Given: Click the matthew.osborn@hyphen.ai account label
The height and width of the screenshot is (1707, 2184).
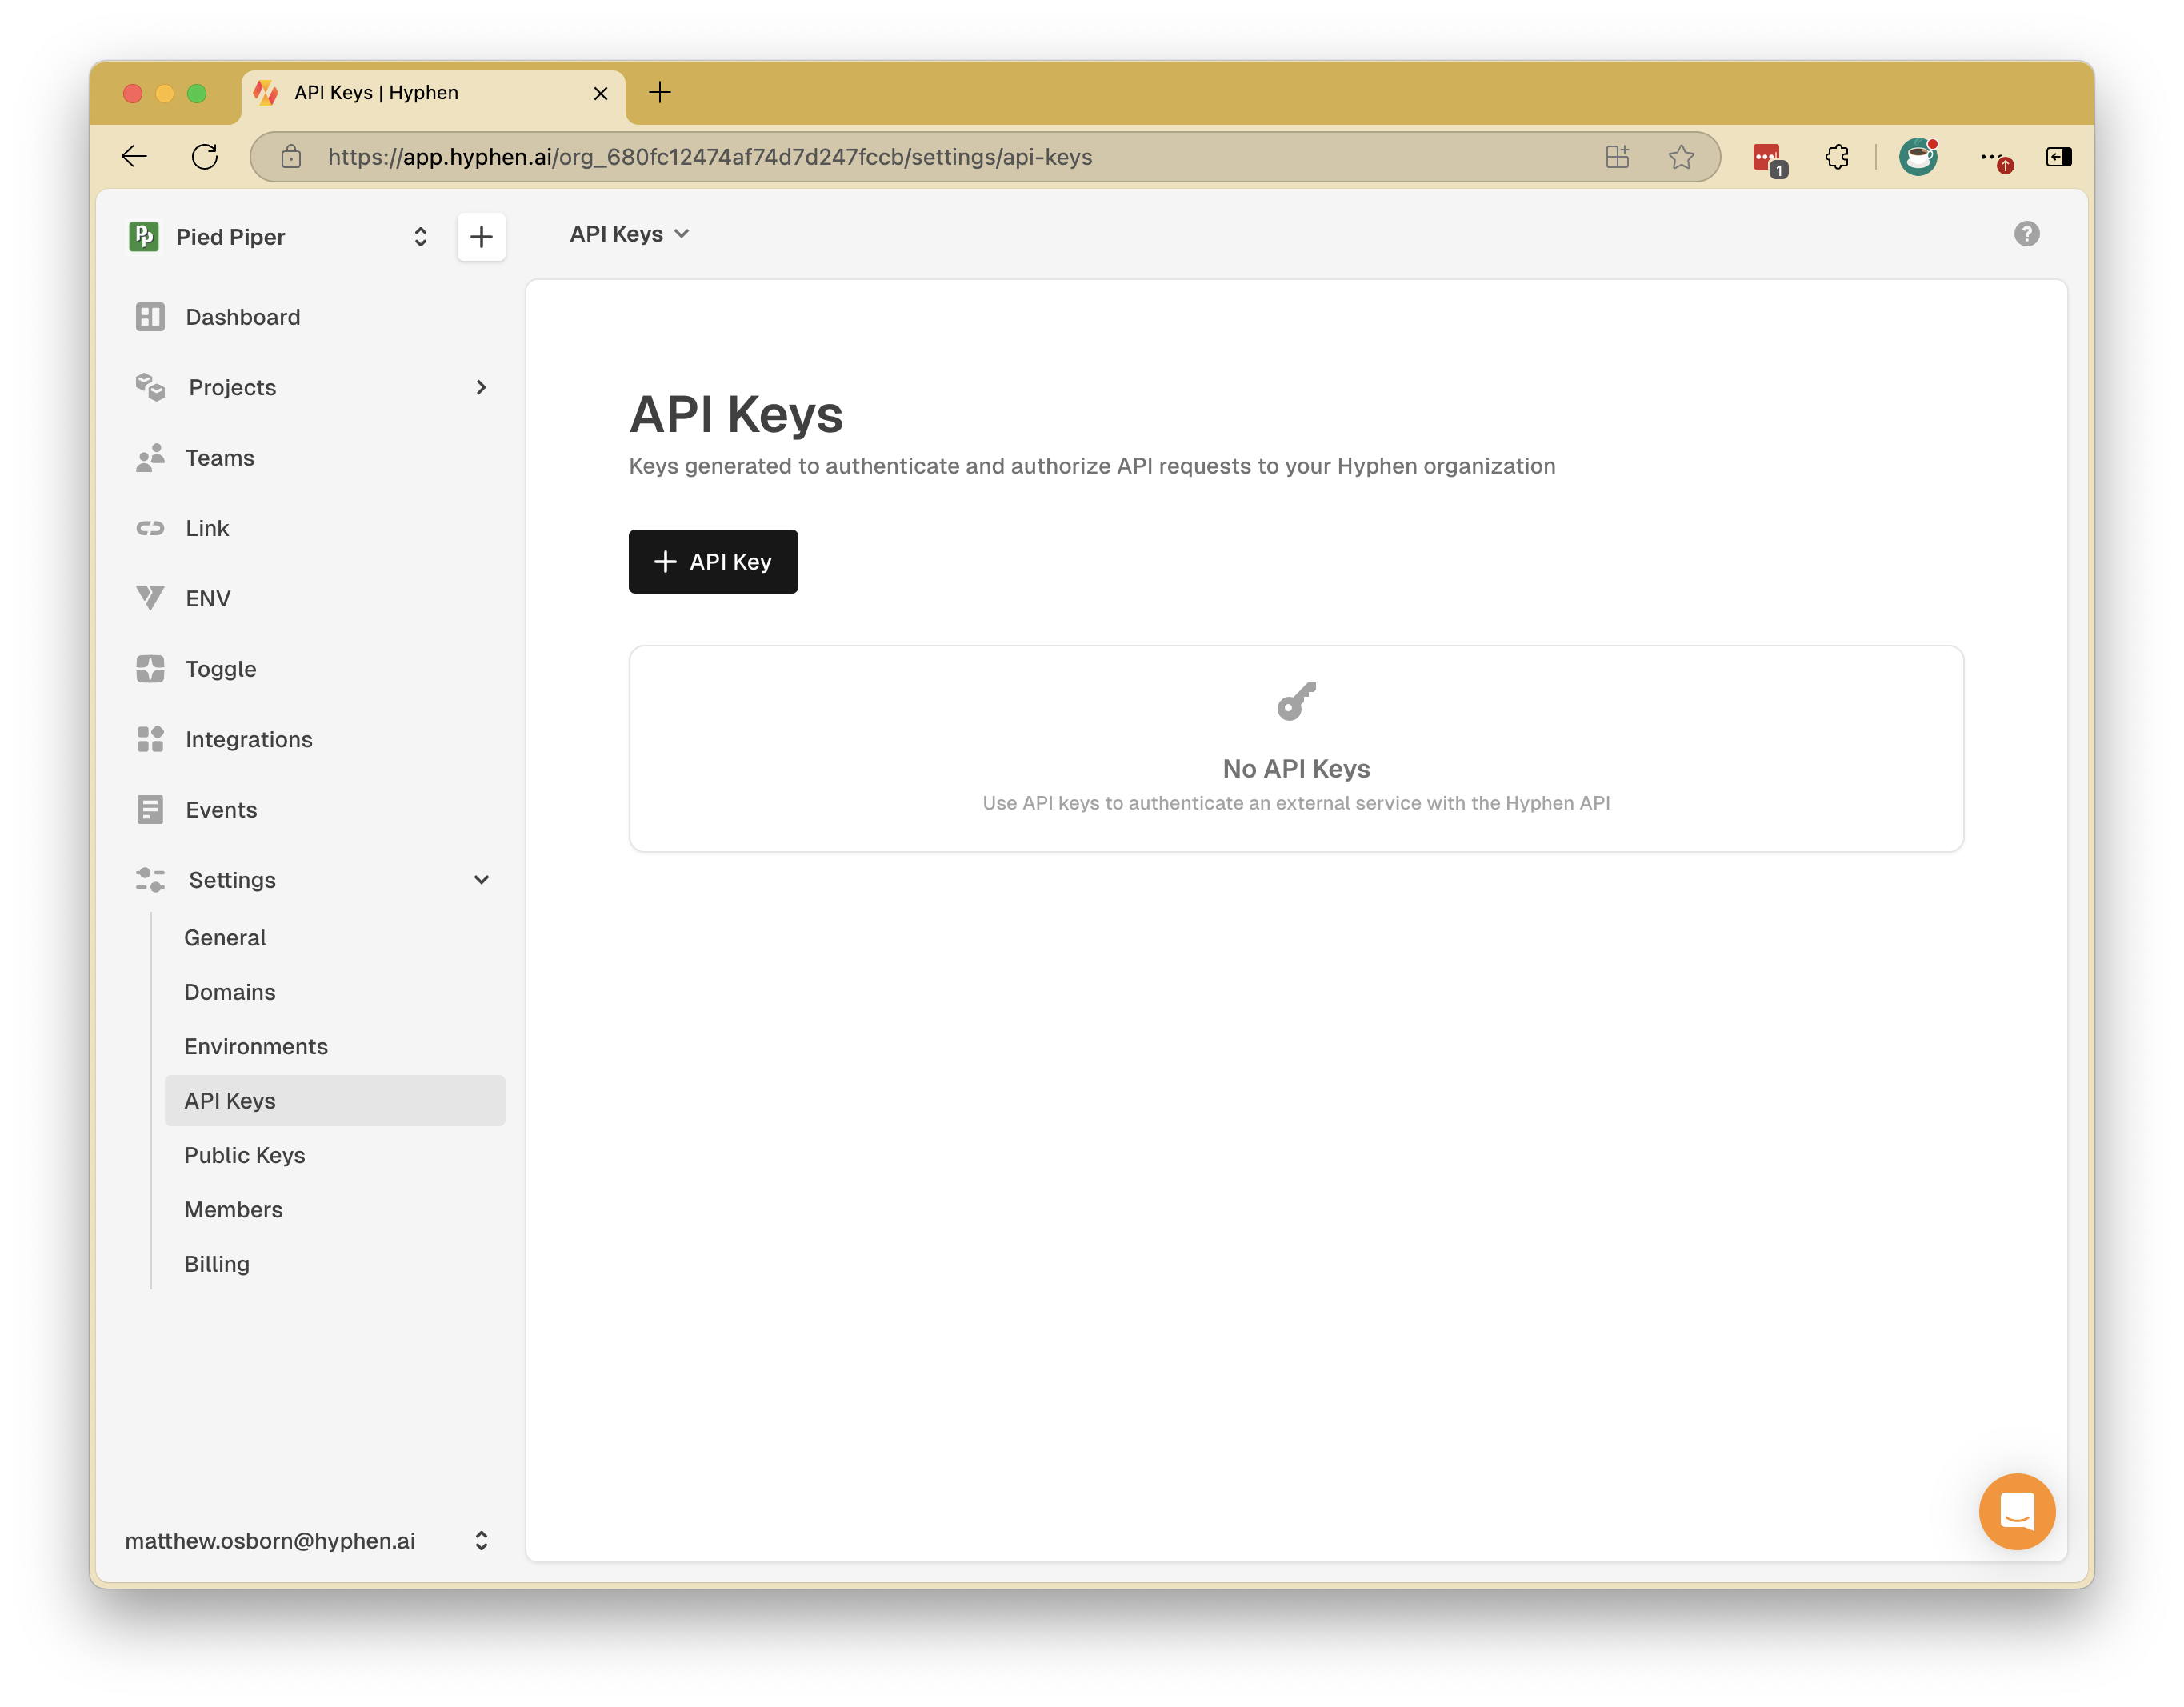Looking at the screenshot, I should point(270,1540).
